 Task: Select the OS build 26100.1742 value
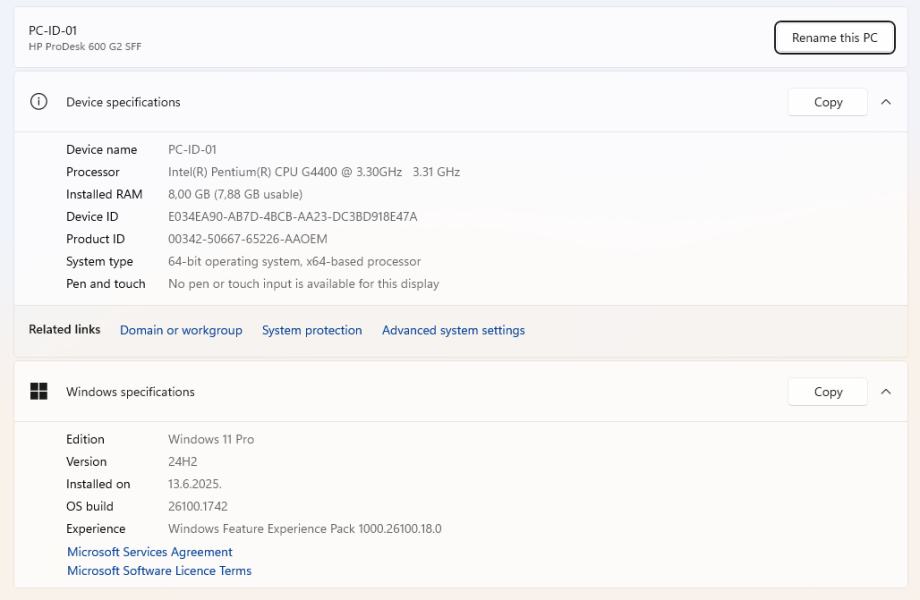tap(198, 506)
